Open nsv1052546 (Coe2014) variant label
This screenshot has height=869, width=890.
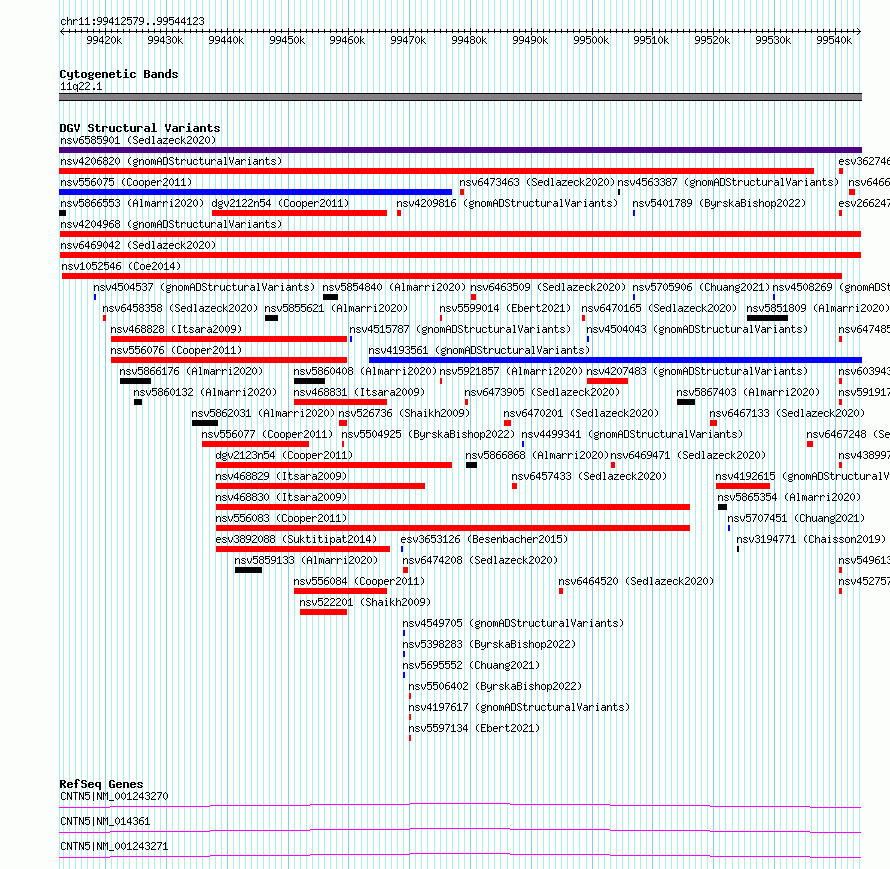121,266
